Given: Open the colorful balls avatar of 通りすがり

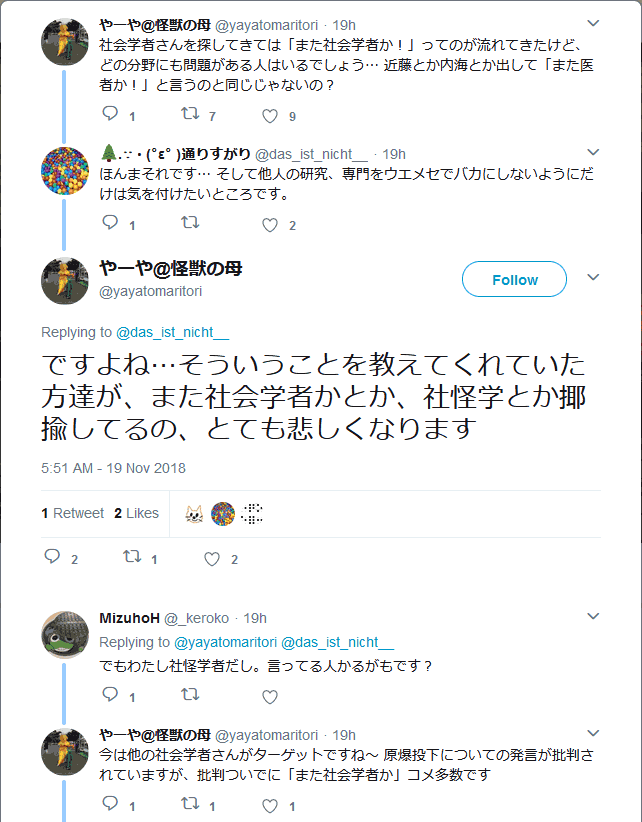Looking at the screenshot, I should coord(66,171).
